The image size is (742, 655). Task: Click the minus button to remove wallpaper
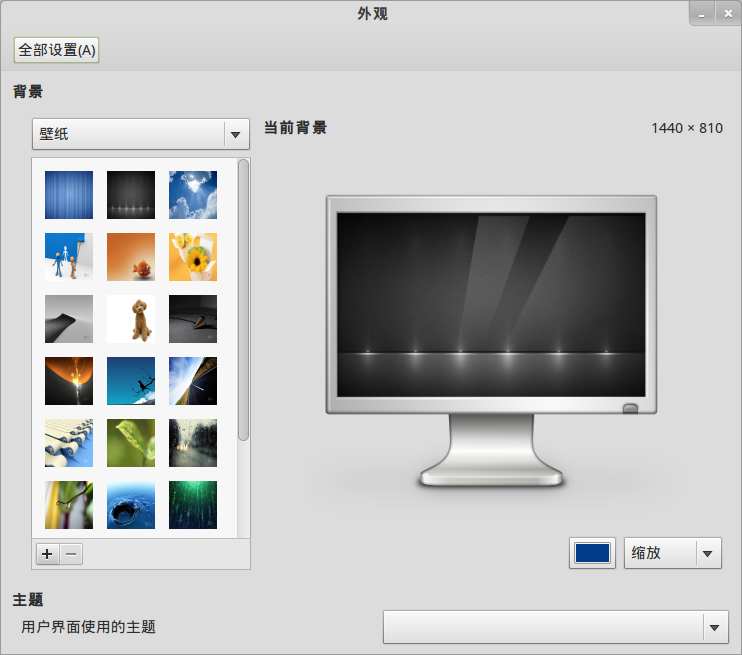[x=71, y=554]
